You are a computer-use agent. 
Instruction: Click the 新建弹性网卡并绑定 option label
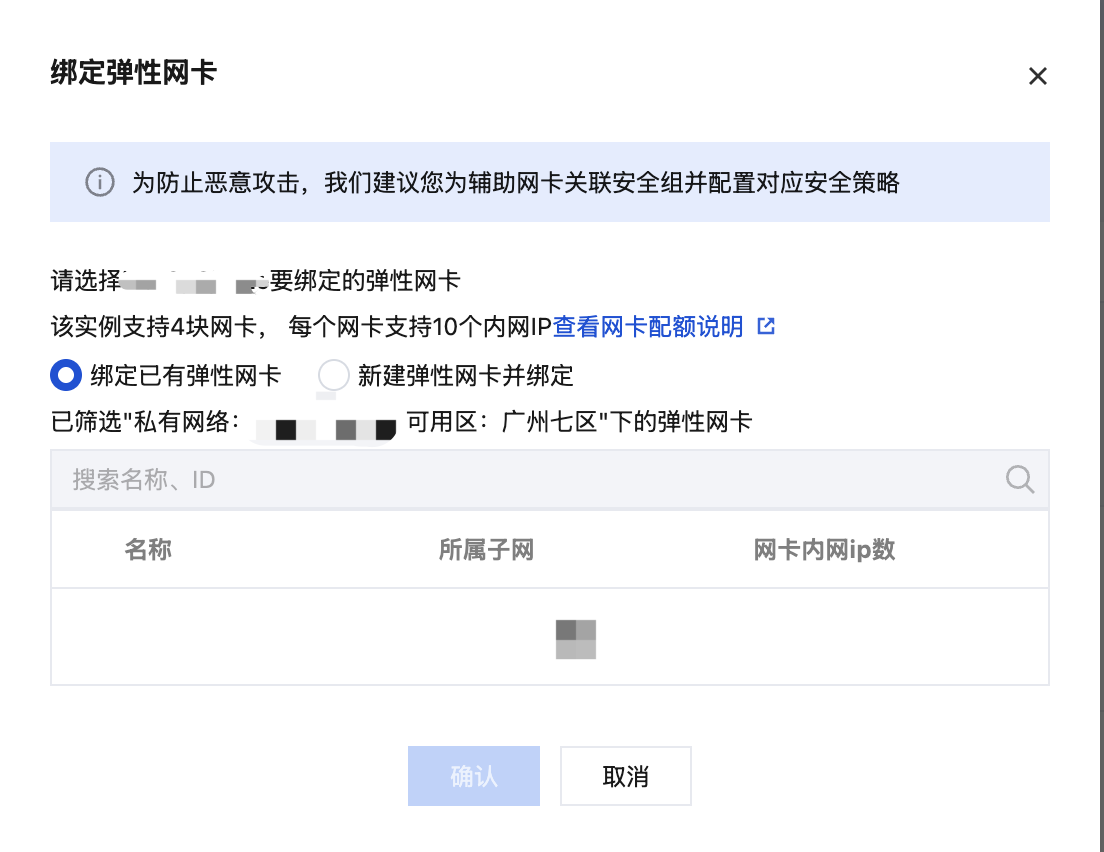(465, 375)
